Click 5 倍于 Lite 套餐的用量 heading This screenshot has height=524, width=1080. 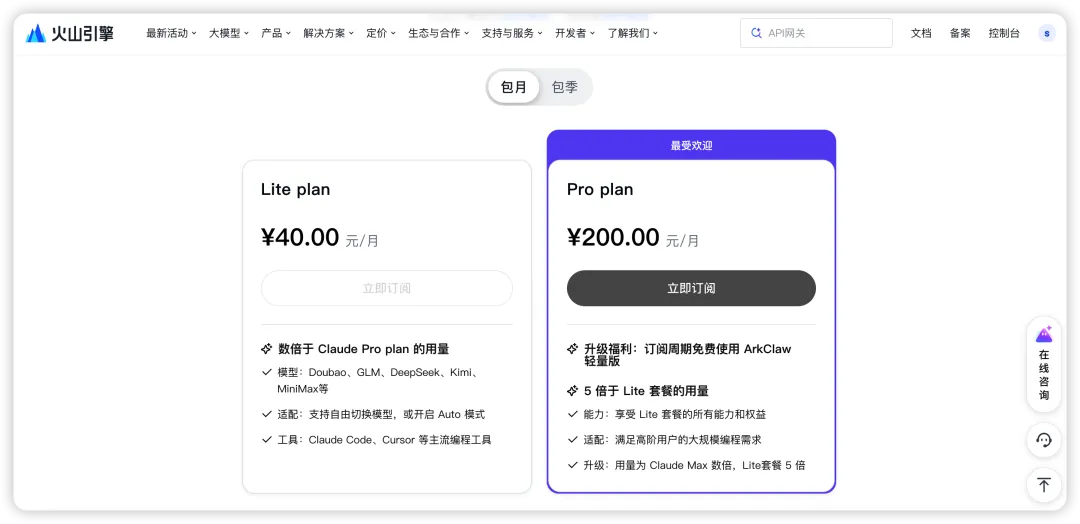tap(646, 391)
